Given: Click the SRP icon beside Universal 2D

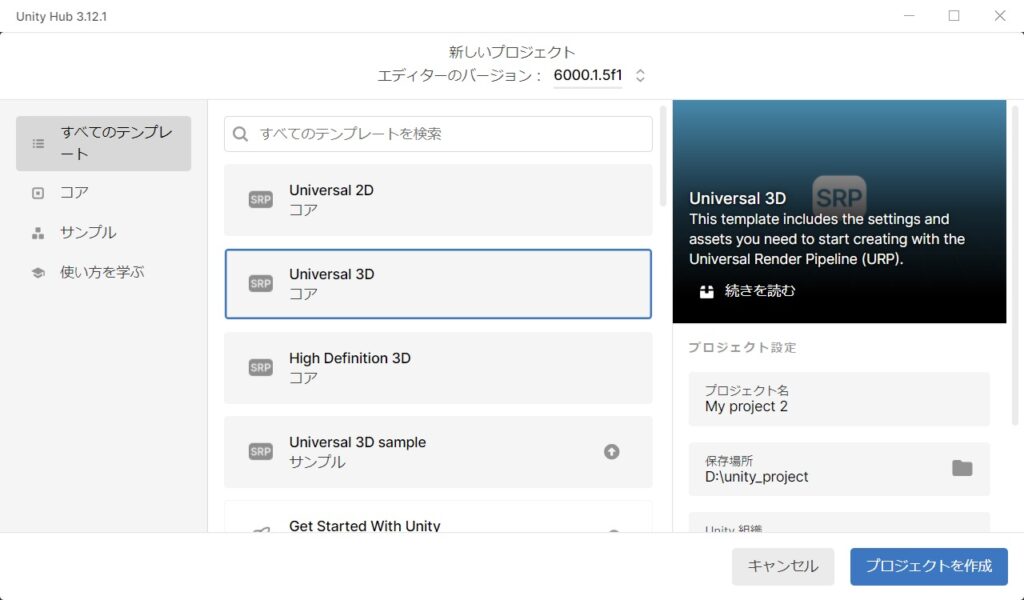Looking at the screenshot, I should (260, 200).
